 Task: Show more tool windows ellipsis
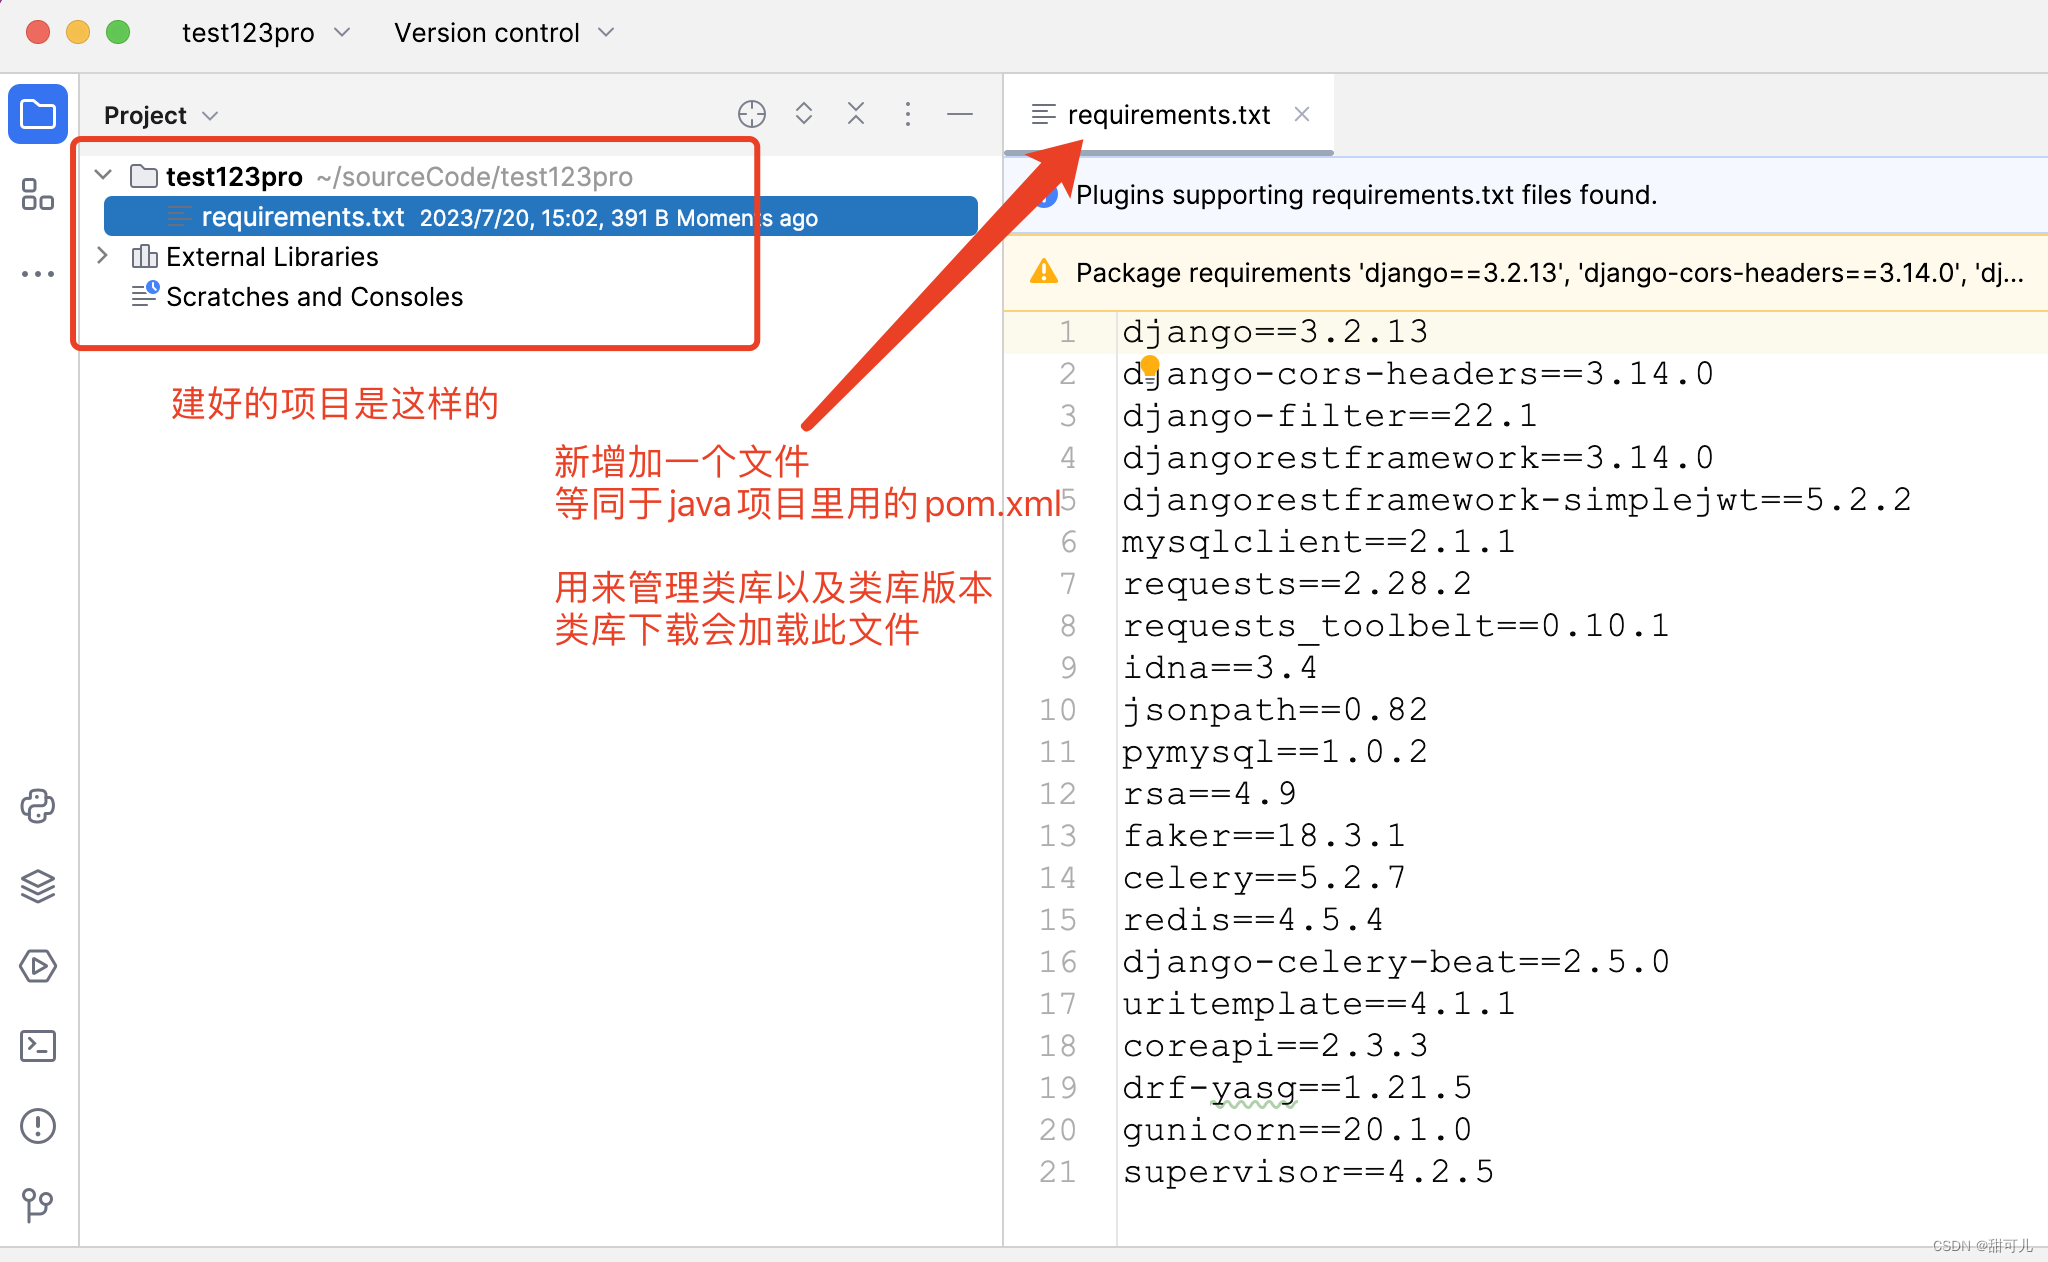tap(38, 274)
